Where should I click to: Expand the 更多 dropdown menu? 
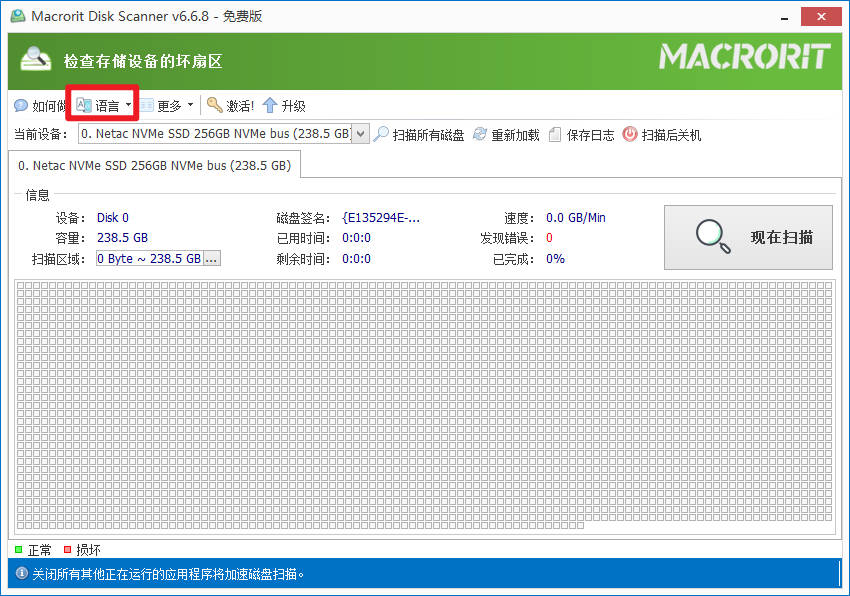pos(166,106)
